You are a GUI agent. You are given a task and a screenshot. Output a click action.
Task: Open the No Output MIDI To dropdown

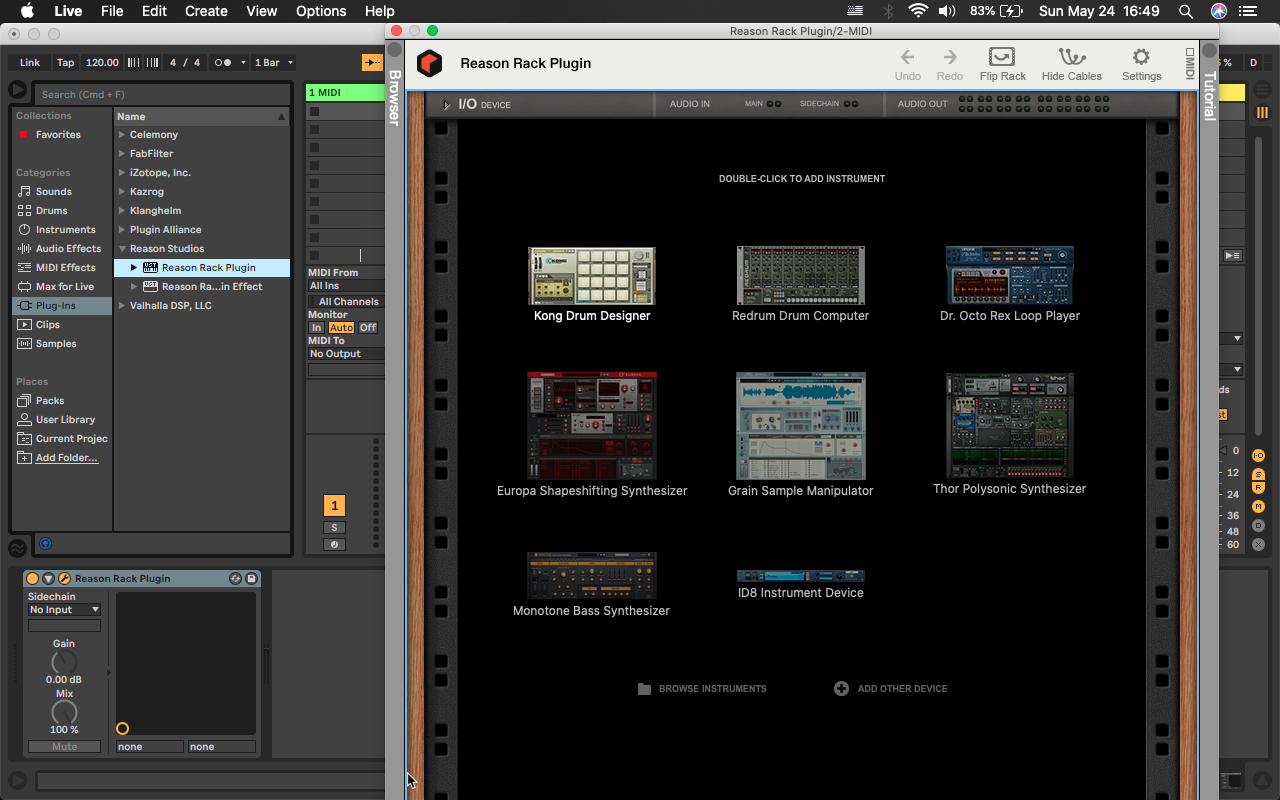click(345, 354)
